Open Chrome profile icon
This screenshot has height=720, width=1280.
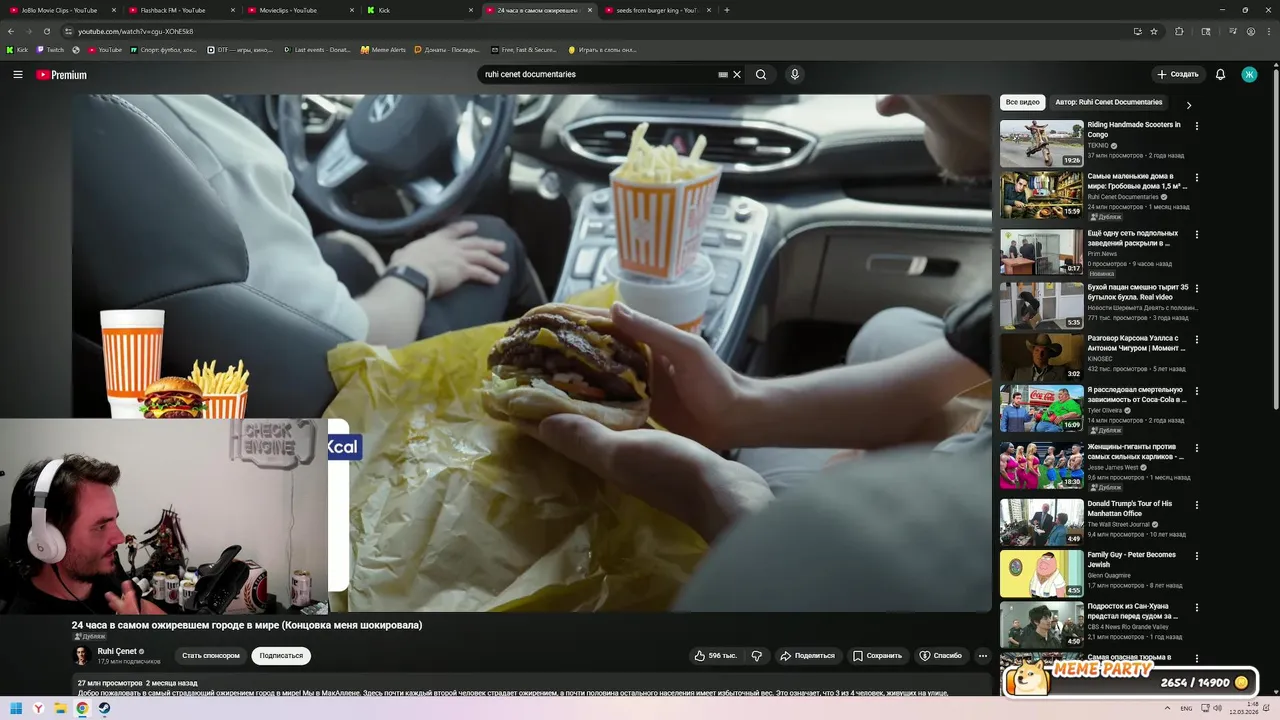click(1251, 31)
